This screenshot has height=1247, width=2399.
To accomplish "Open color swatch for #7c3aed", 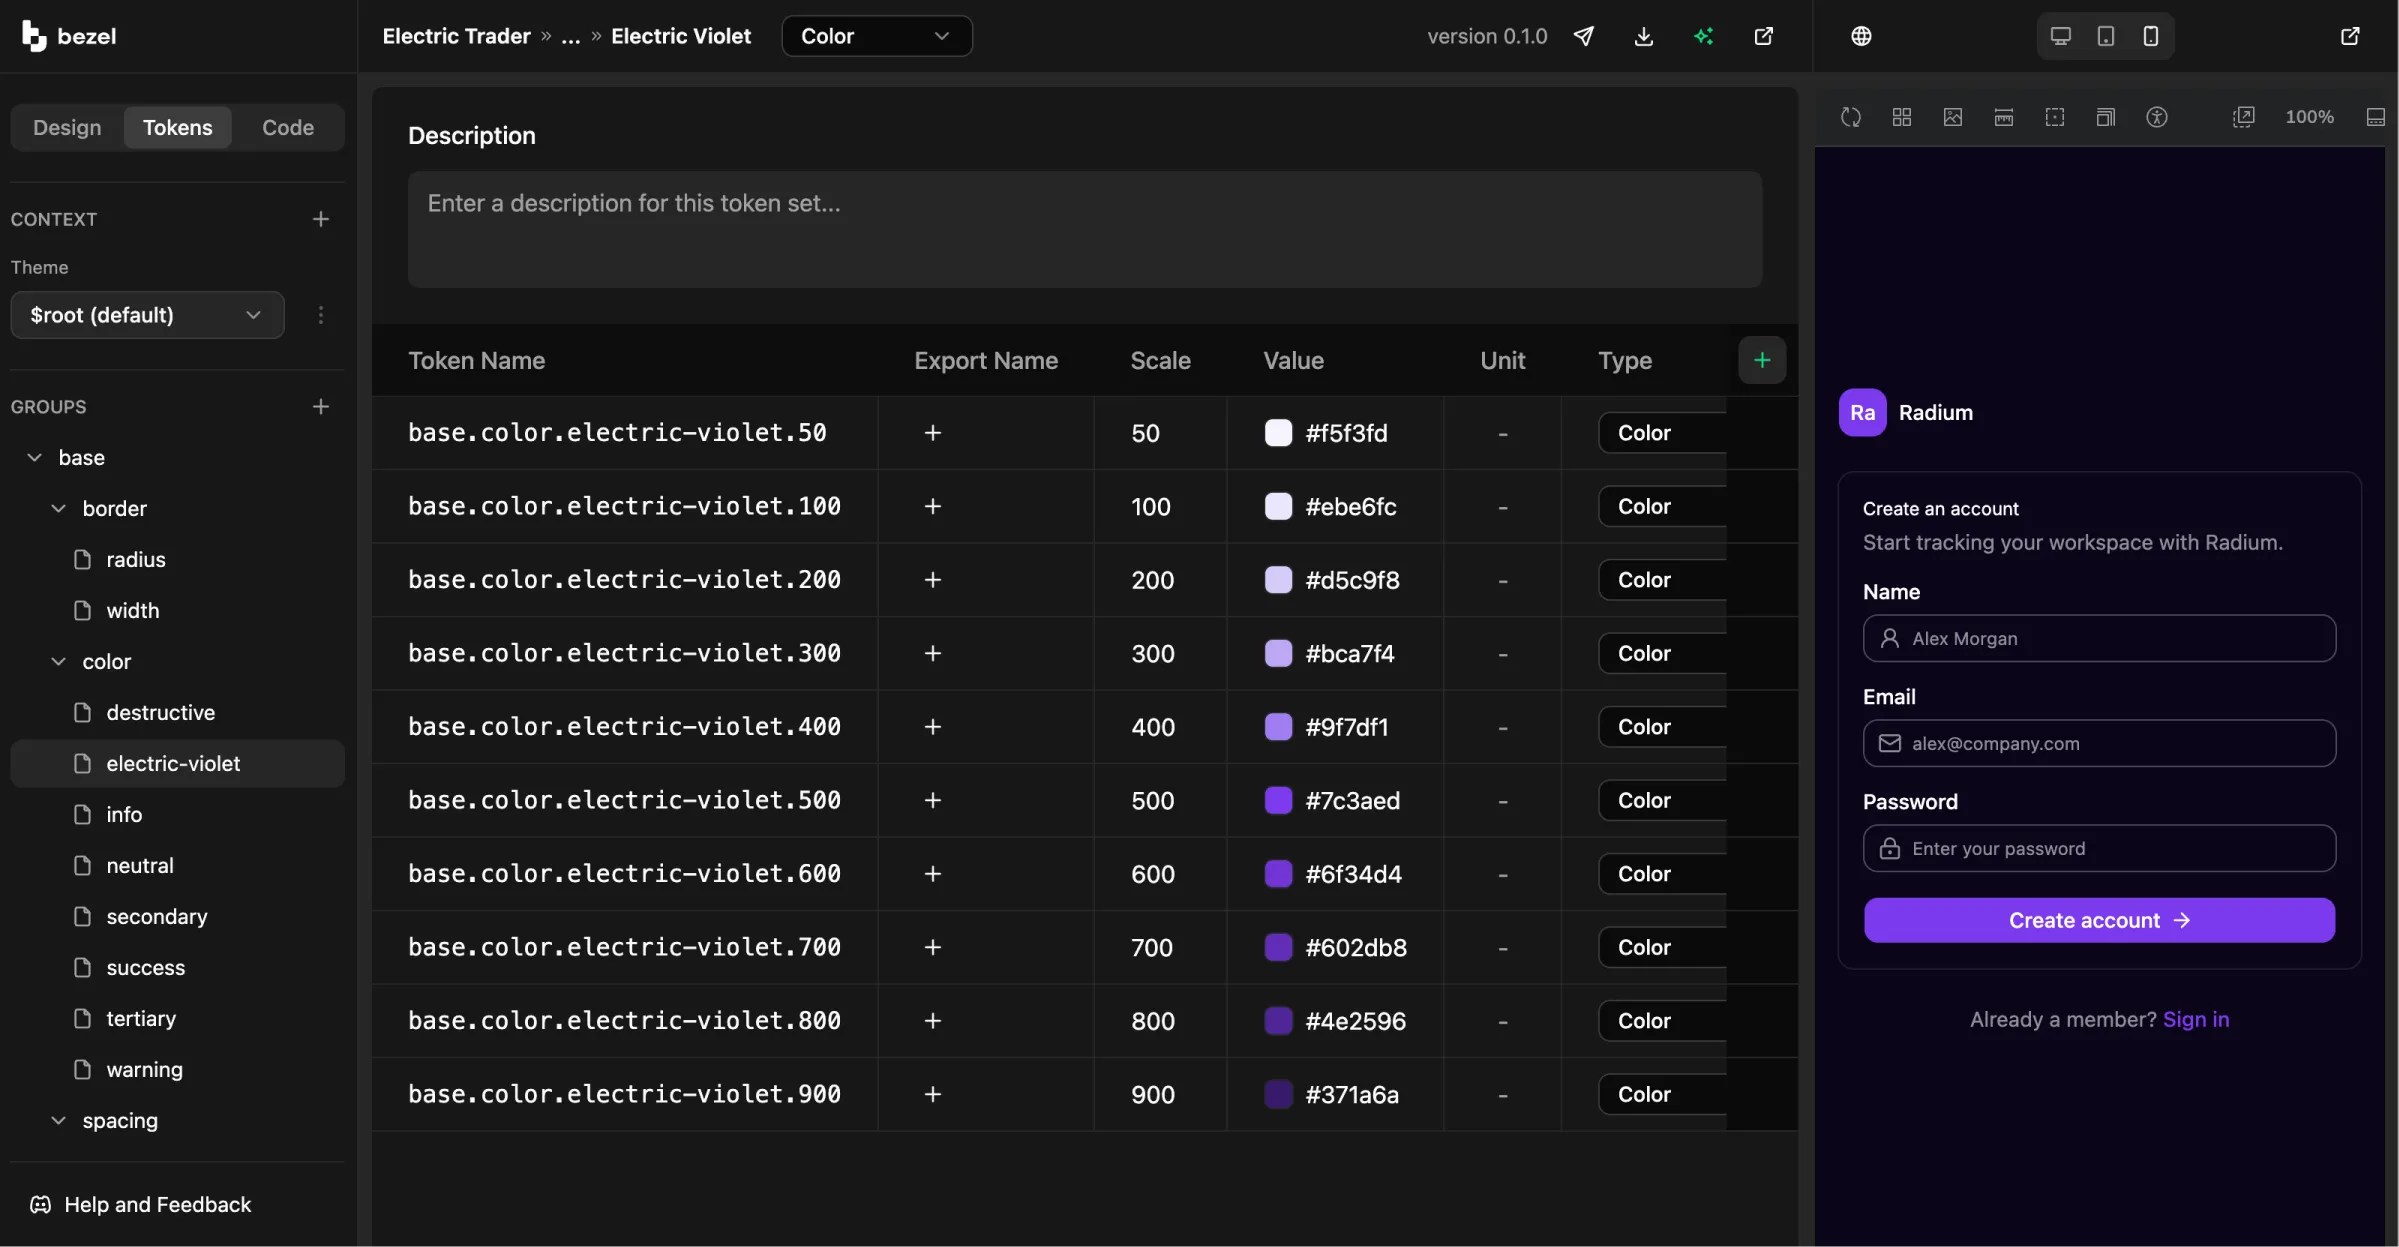I will (1278, 800).
